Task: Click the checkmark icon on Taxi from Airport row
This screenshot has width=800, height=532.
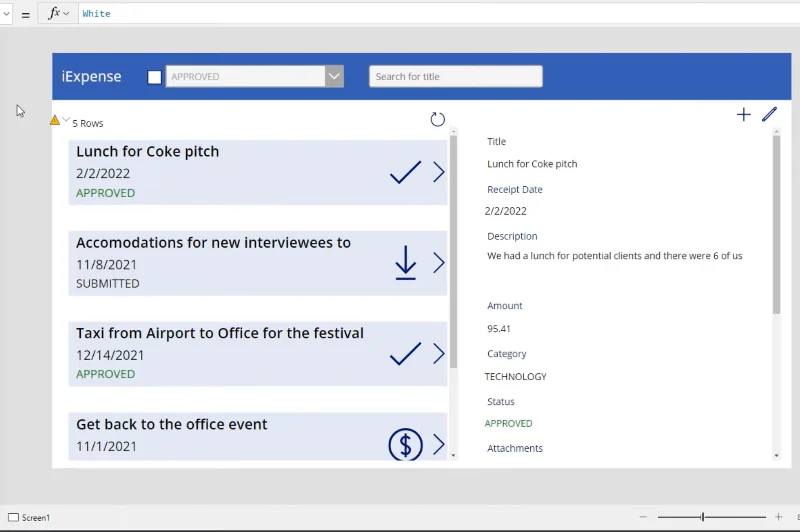Action: pyautogui.click(x=405, y=353)
